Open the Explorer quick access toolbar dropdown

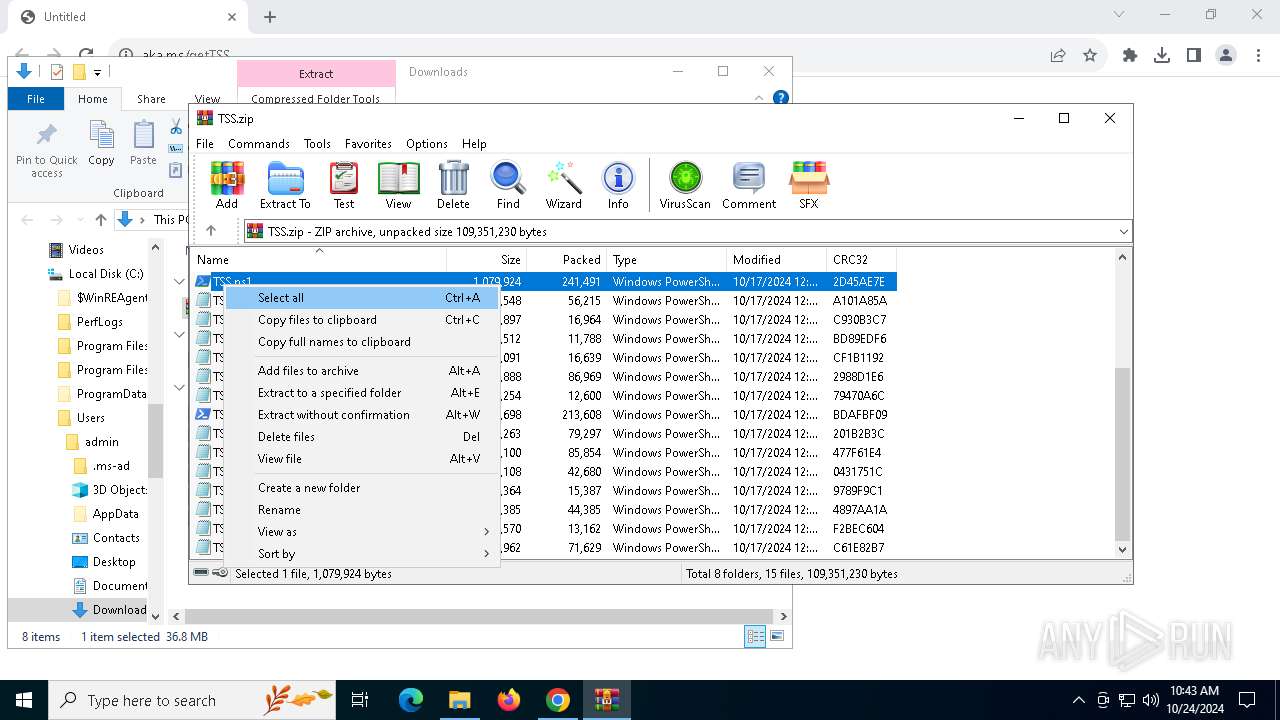pyautogui.click(x=97, y=72)
